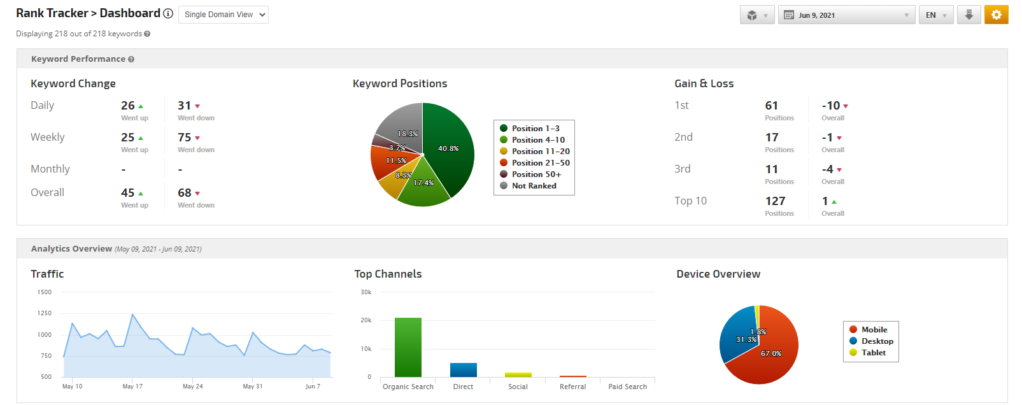The height and width of the screenshot is (405, 1022).
Task: Click the Organic Search bar
Action: coord(408,347)
